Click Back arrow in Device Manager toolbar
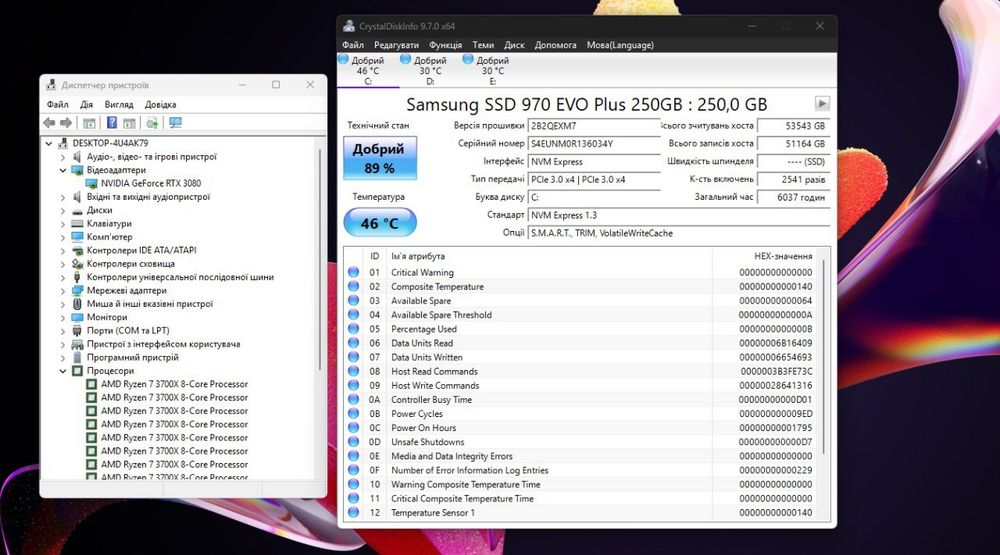 (x=49, y=122)
